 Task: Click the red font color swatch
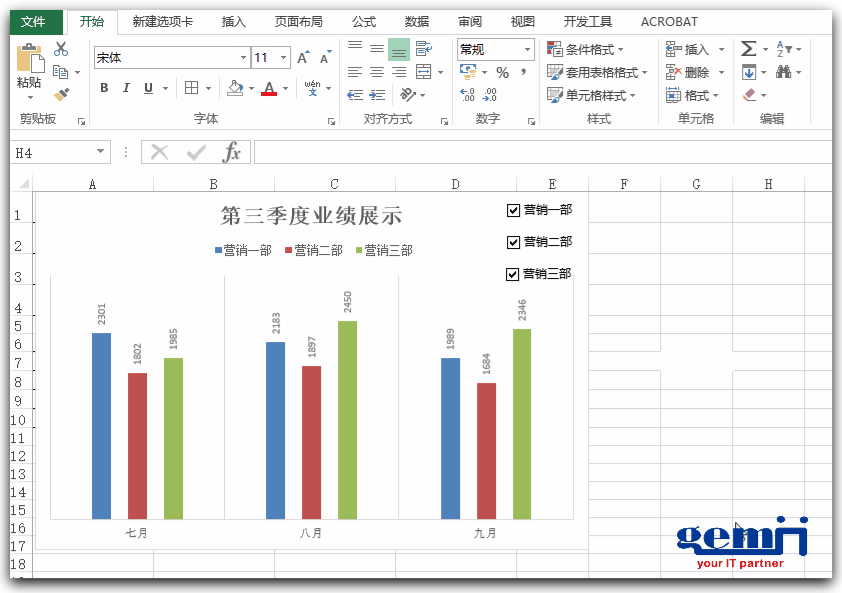click(x=268, y=89)
